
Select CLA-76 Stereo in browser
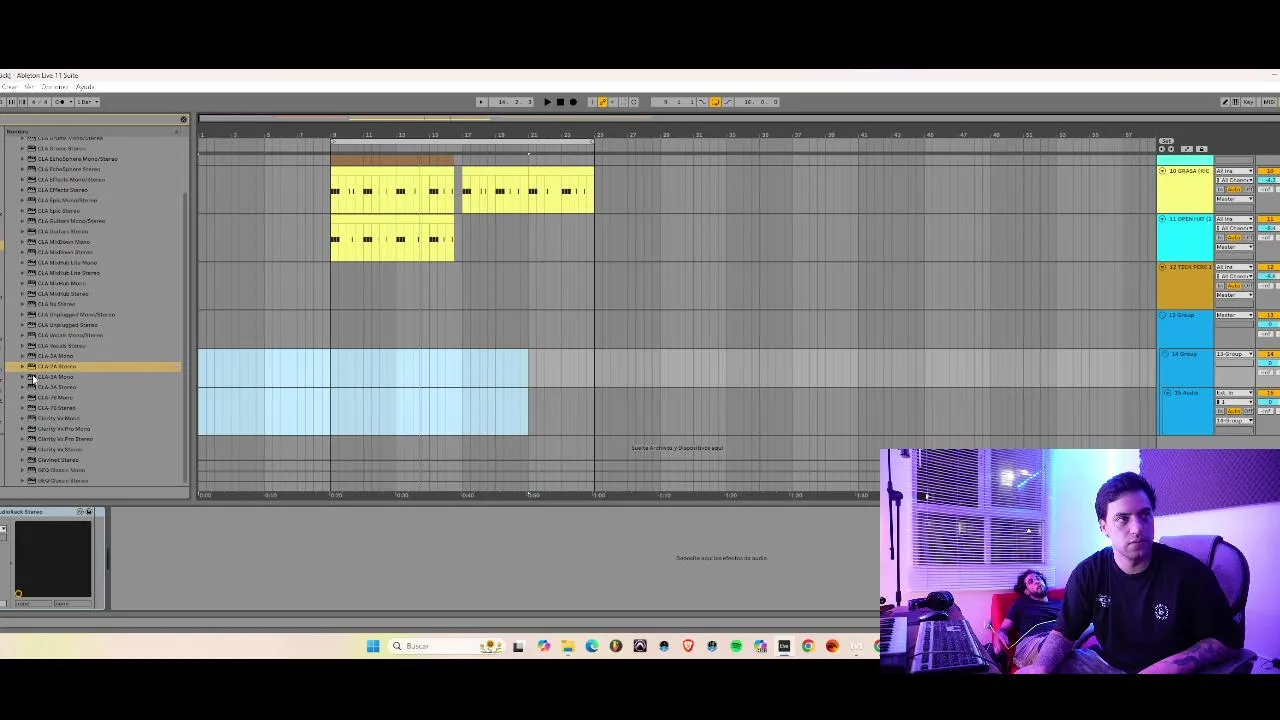point(56,408)
